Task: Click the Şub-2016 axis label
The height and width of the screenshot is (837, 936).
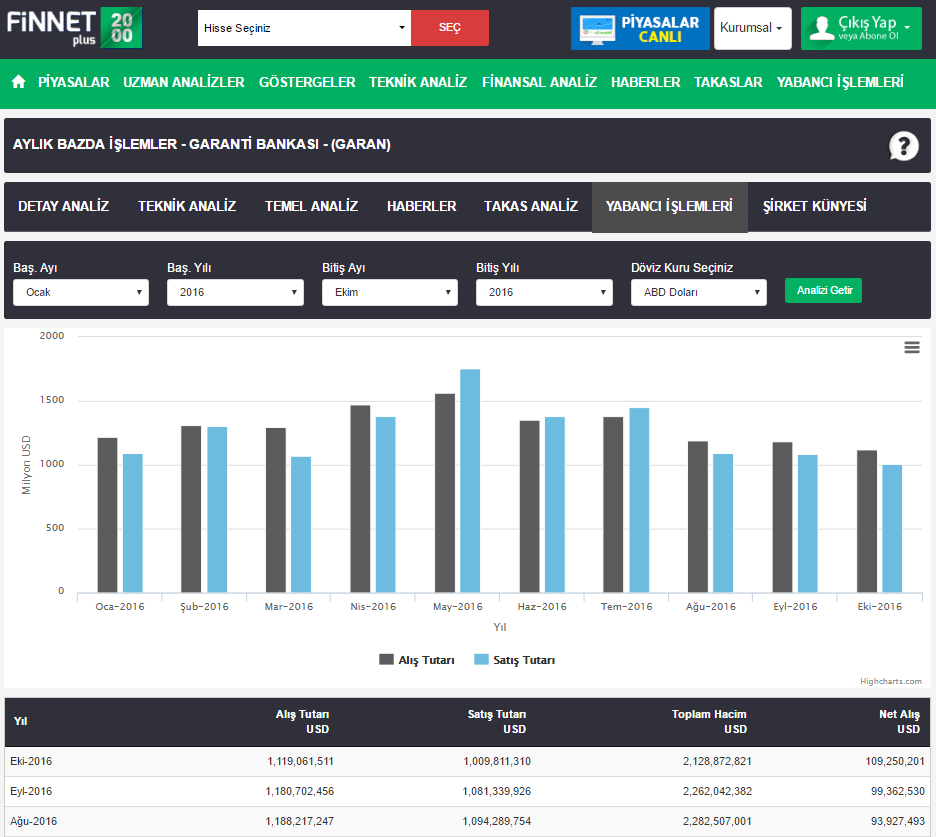Action: click(204, 607)
